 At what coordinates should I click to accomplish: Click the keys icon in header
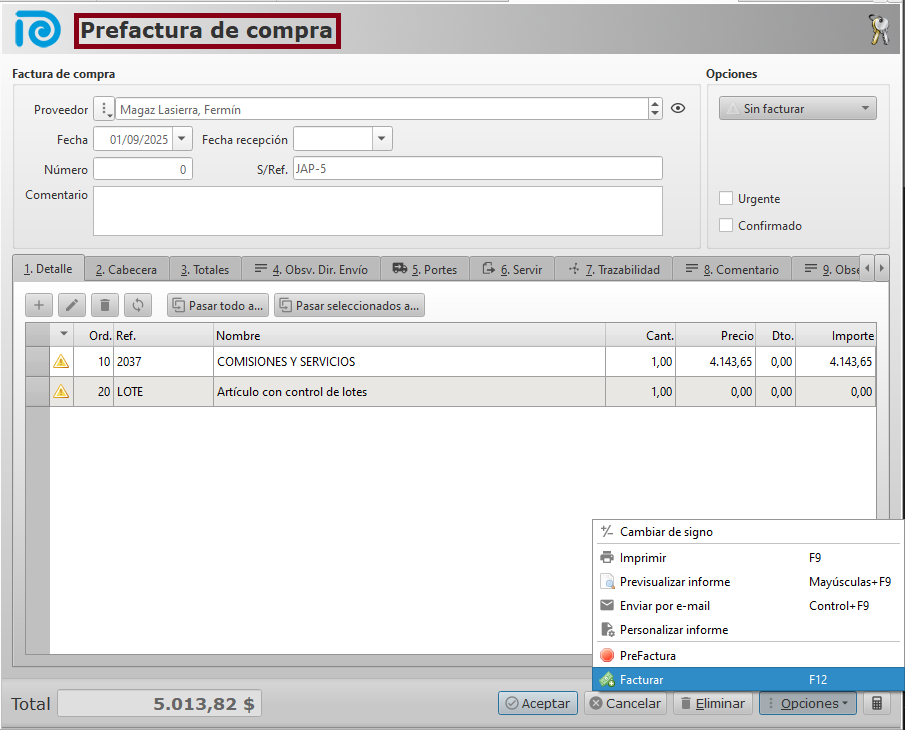878,31
